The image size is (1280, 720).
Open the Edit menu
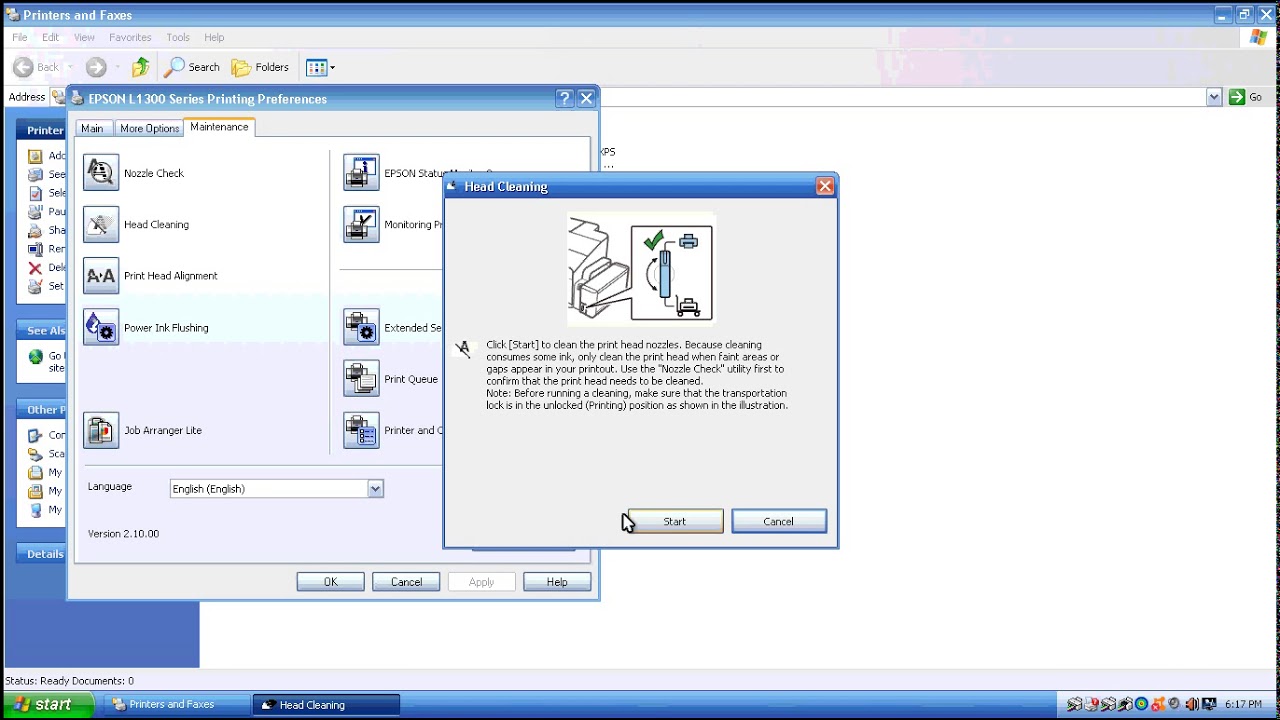pyautogui.click(x=51, y=37)
